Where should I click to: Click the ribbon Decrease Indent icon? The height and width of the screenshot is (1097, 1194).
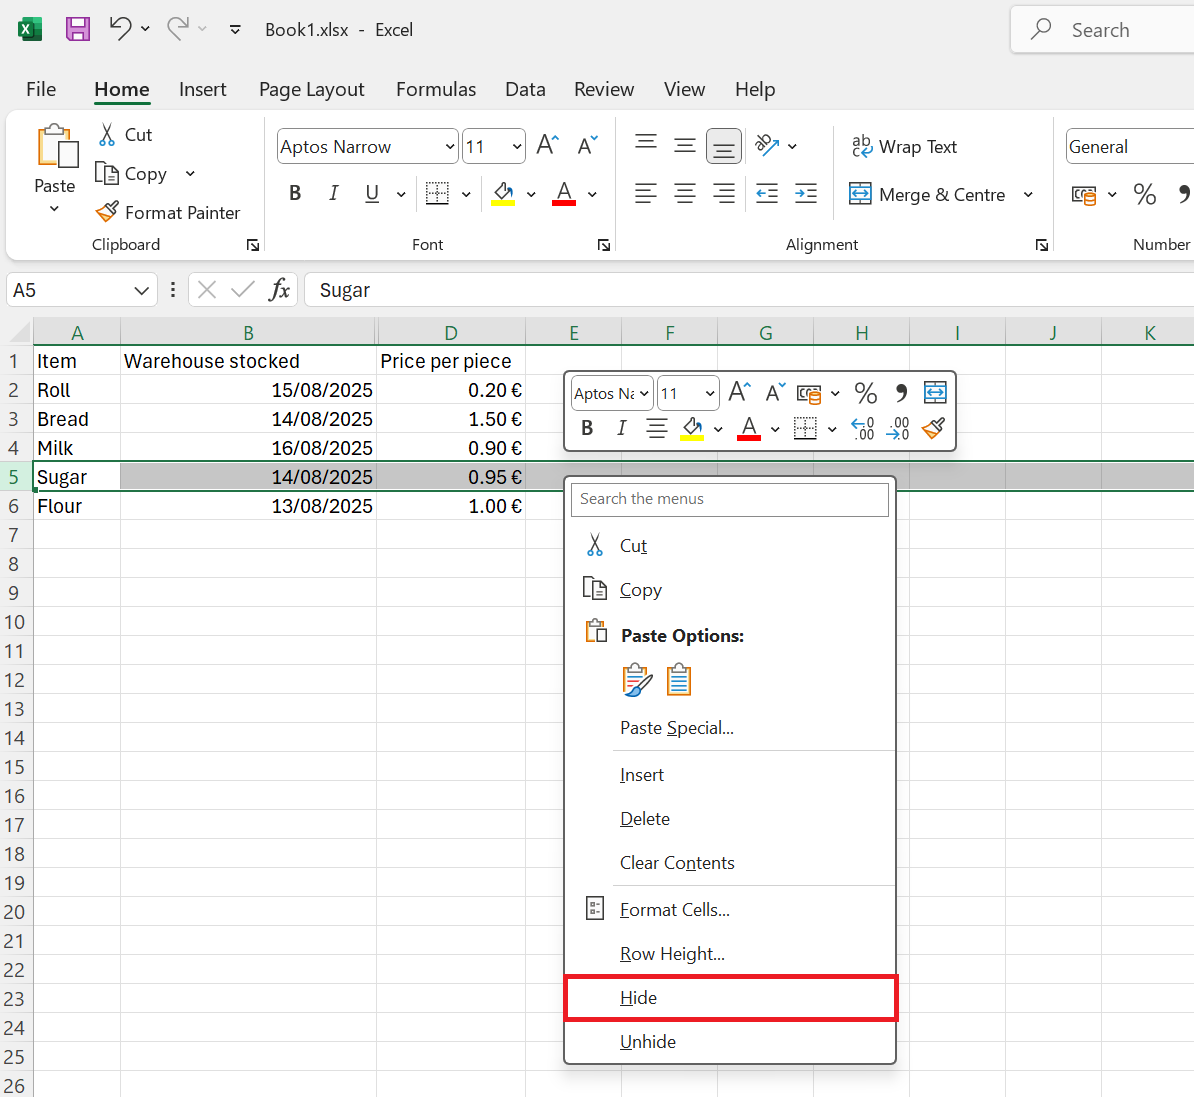click(767, 193)
